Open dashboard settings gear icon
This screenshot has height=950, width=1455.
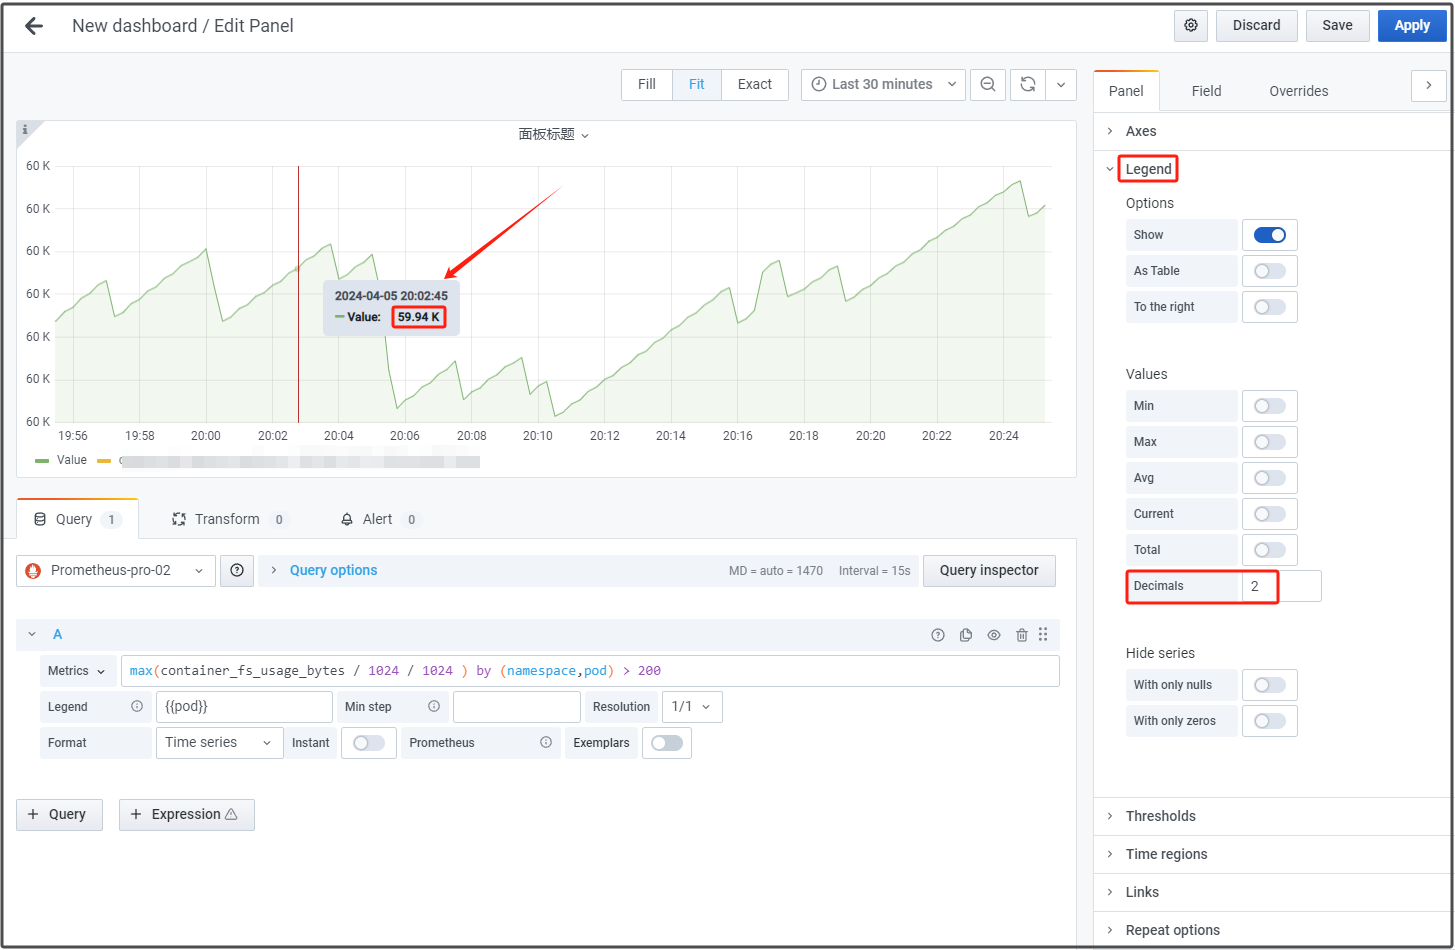click(x=1190, y=26)
